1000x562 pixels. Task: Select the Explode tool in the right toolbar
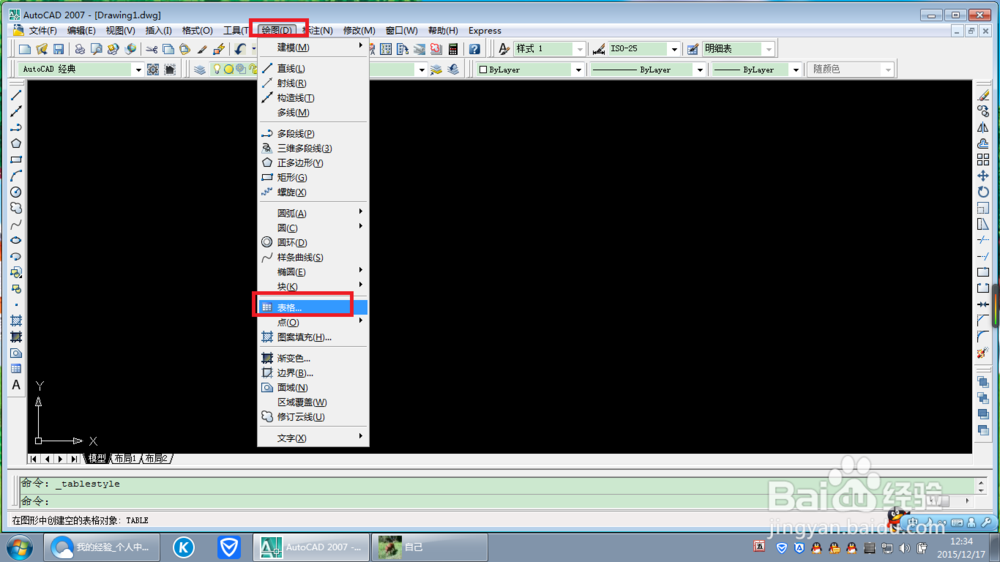pos(983,353)
